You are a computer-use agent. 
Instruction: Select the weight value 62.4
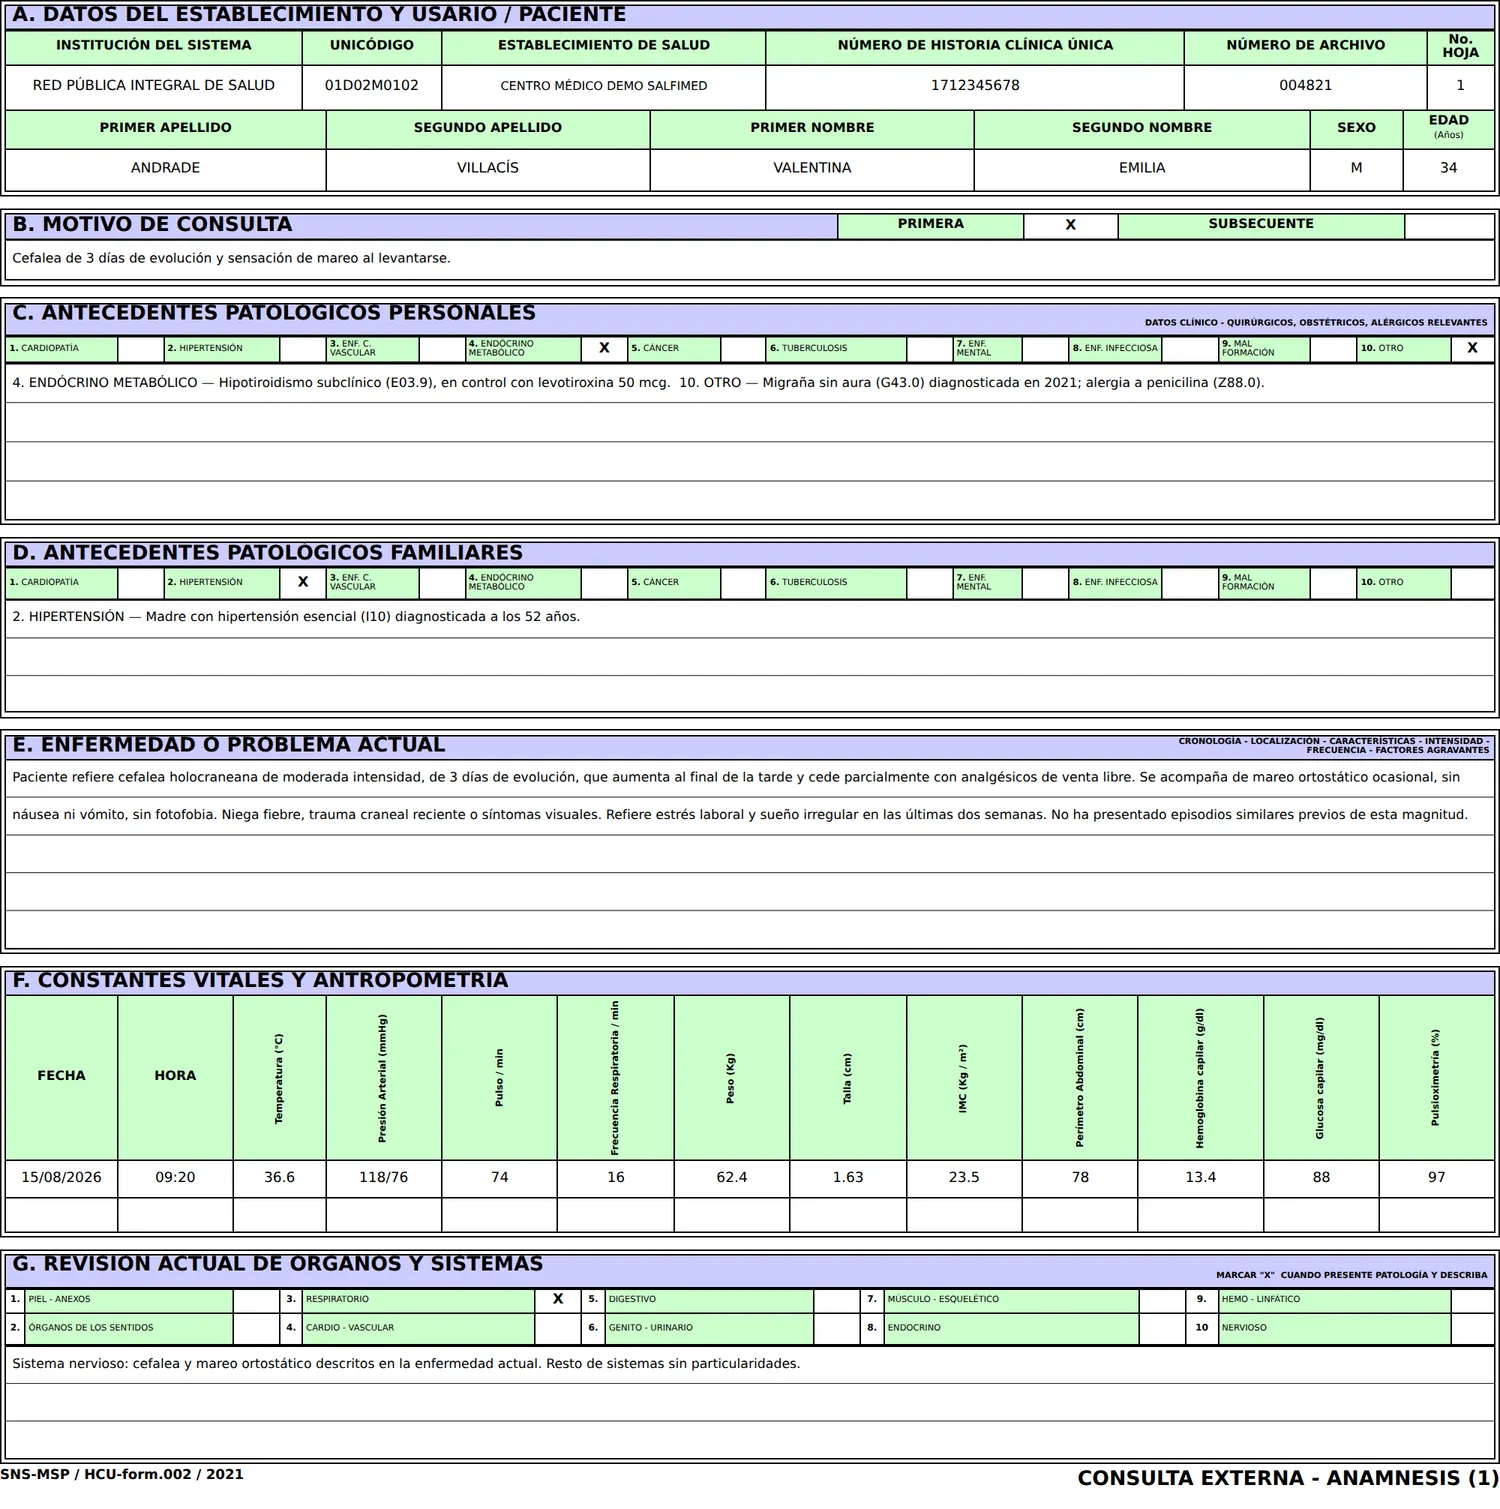click(732, 1178)
